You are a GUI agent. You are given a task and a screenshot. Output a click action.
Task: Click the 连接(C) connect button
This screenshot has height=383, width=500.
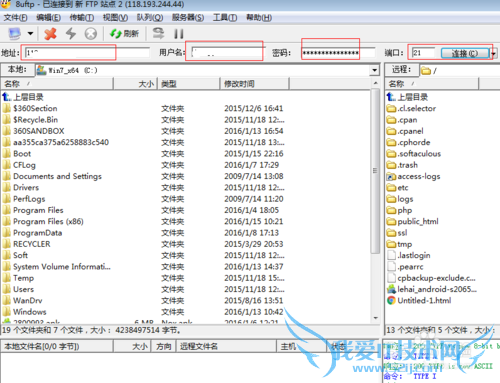coord(465,53)
